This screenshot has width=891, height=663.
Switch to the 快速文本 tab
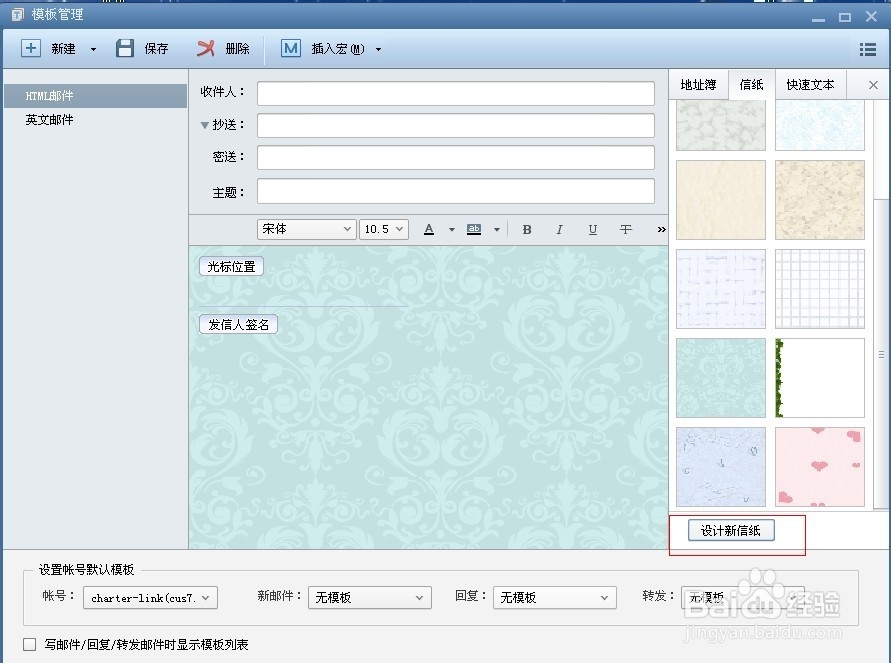(810, 85)
